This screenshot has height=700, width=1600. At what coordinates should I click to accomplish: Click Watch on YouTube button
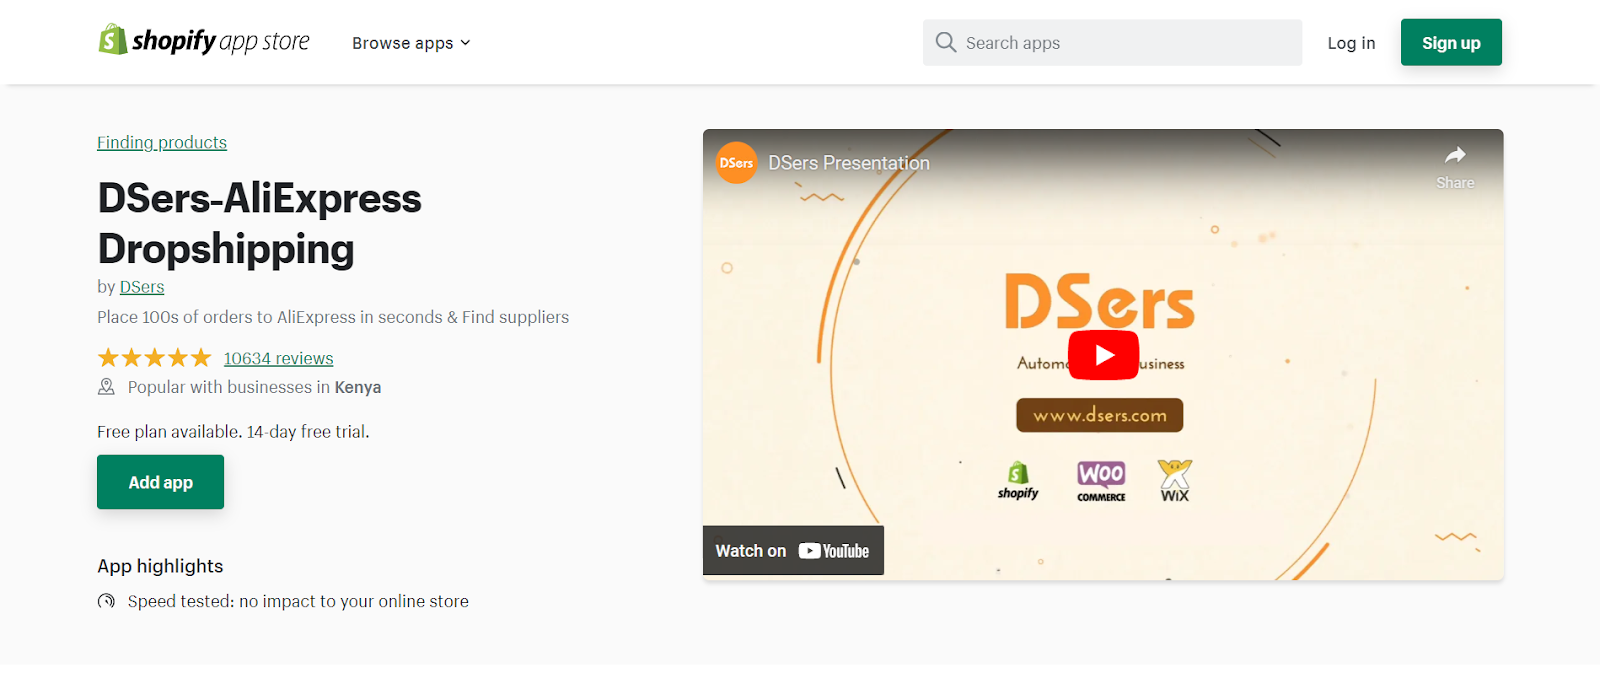[x=793, y=551]
